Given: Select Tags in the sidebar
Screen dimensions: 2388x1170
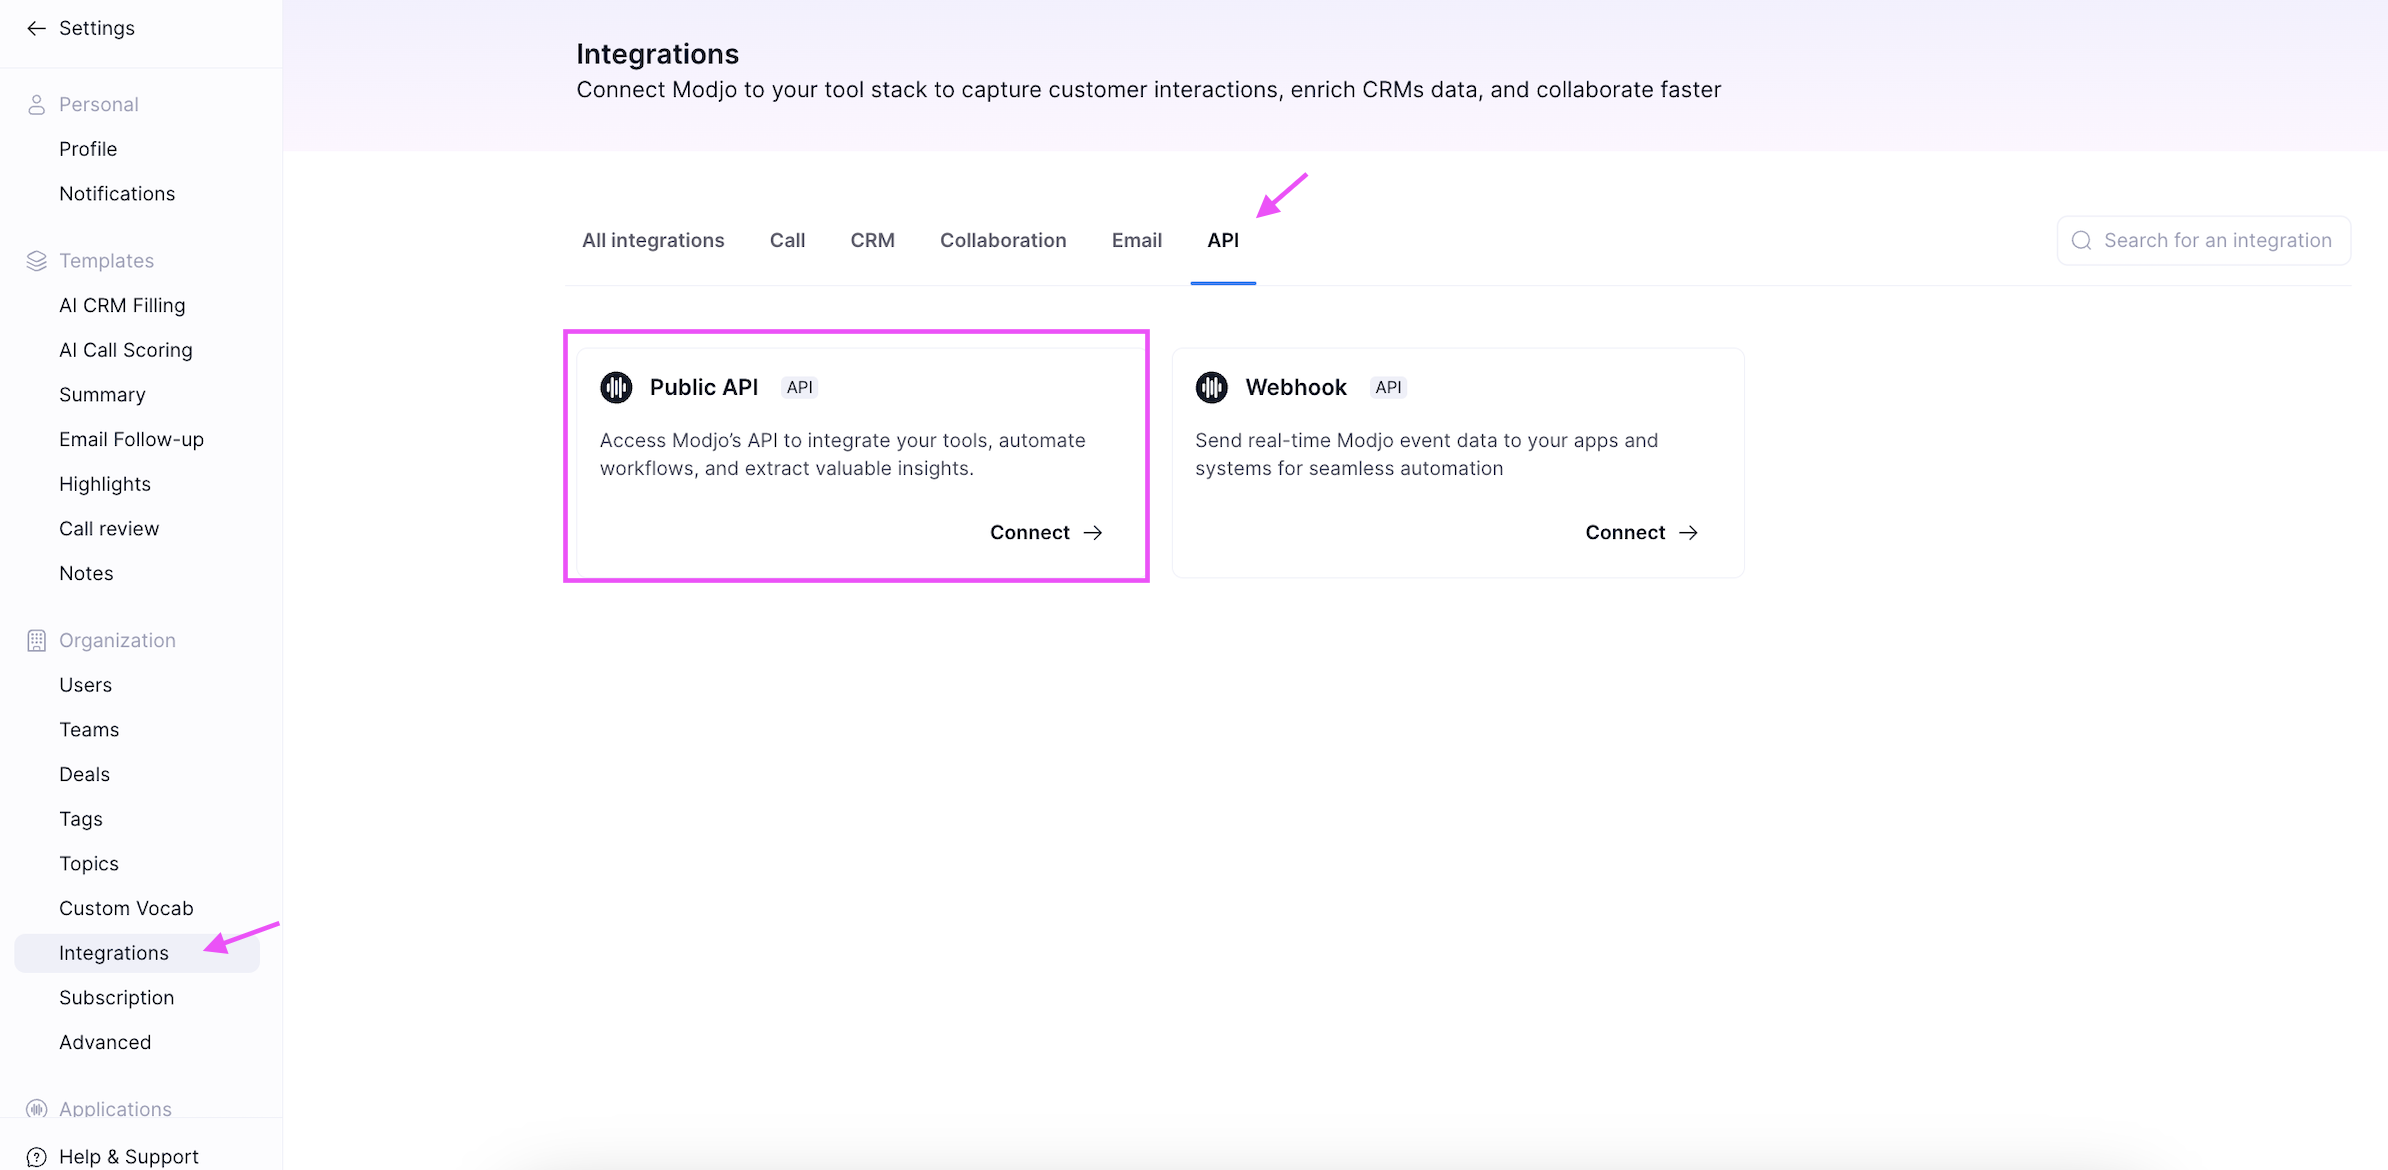Looking at the screenshot, I should (81, 819).
